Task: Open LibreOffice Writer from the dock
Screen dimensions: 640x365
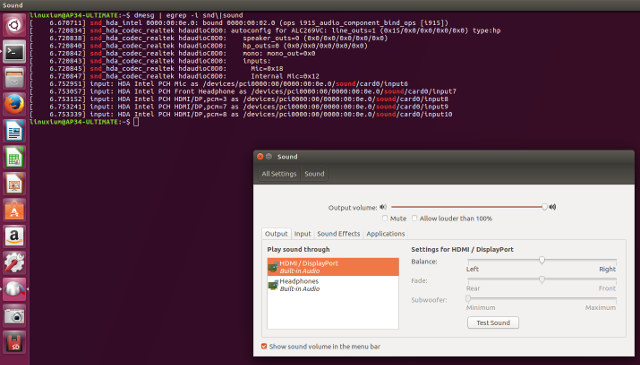Action: coord(14,131)
